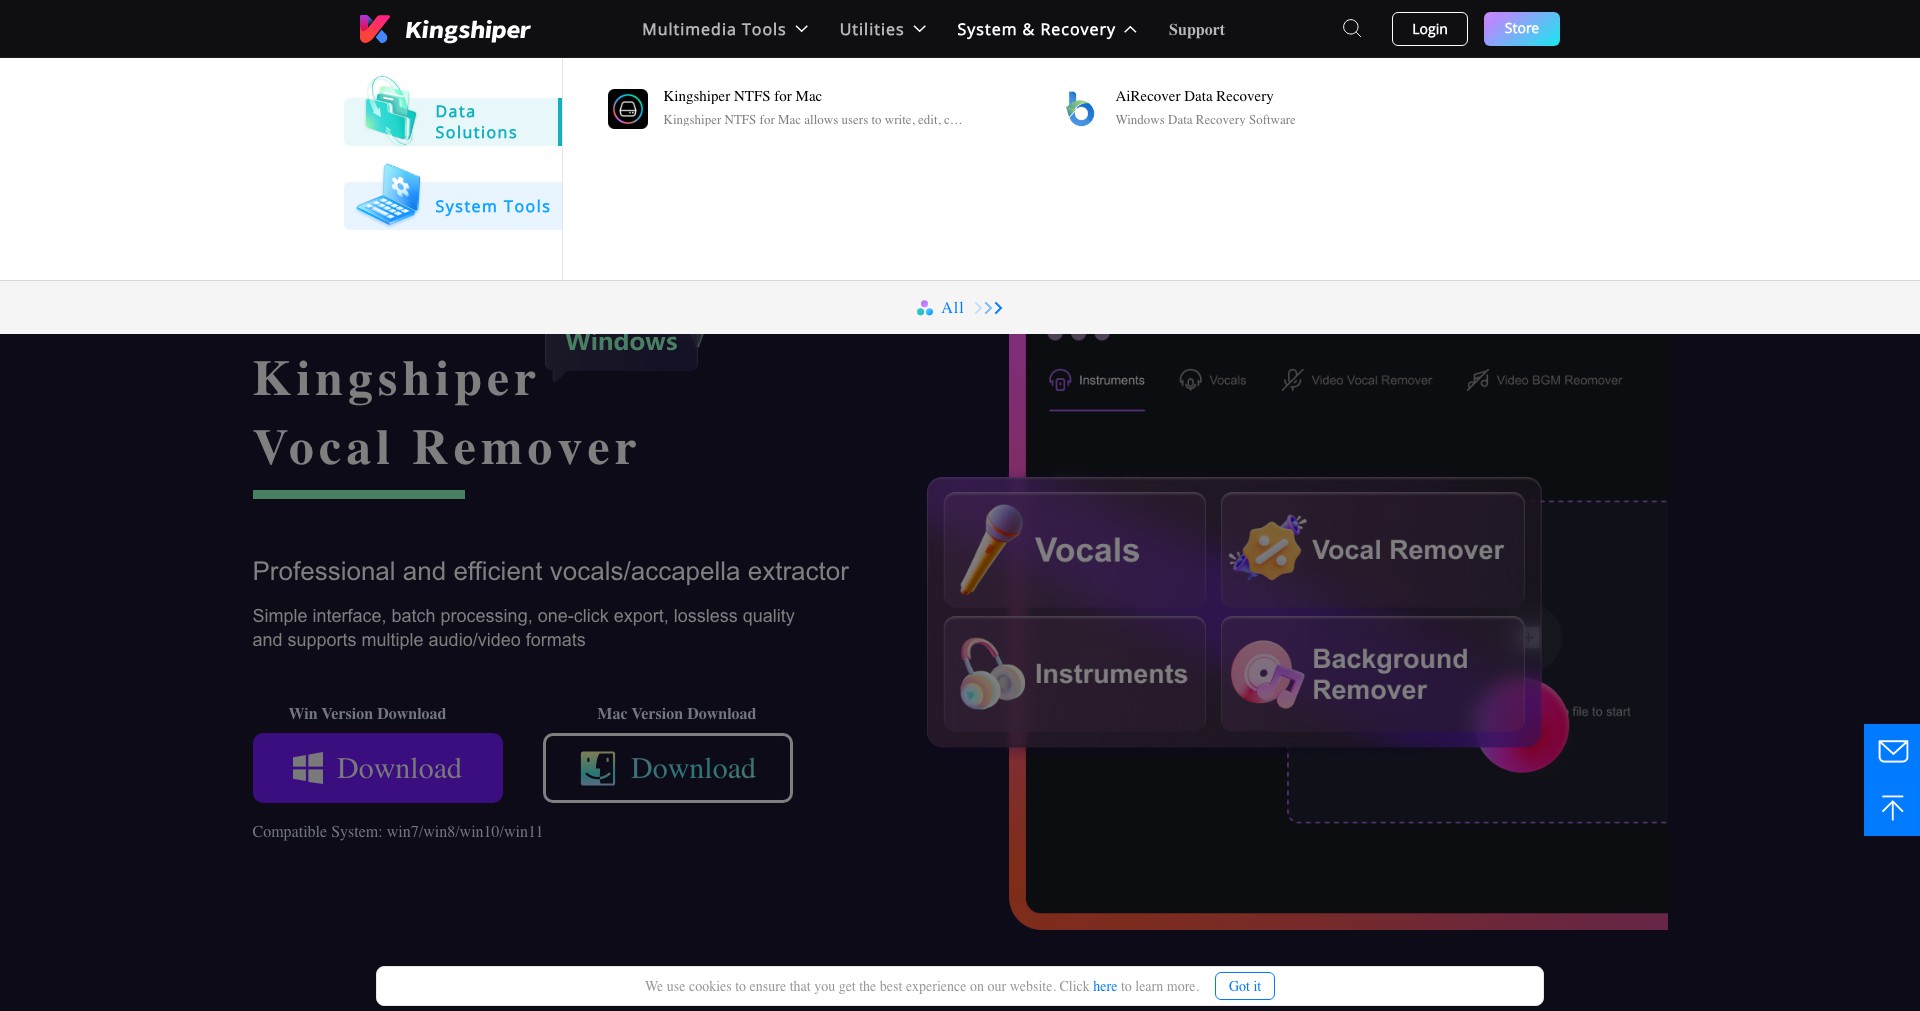Click the Kingshiper NTFS for Mac icon
Screen dimensions: 1920x1011
(628, 109)
